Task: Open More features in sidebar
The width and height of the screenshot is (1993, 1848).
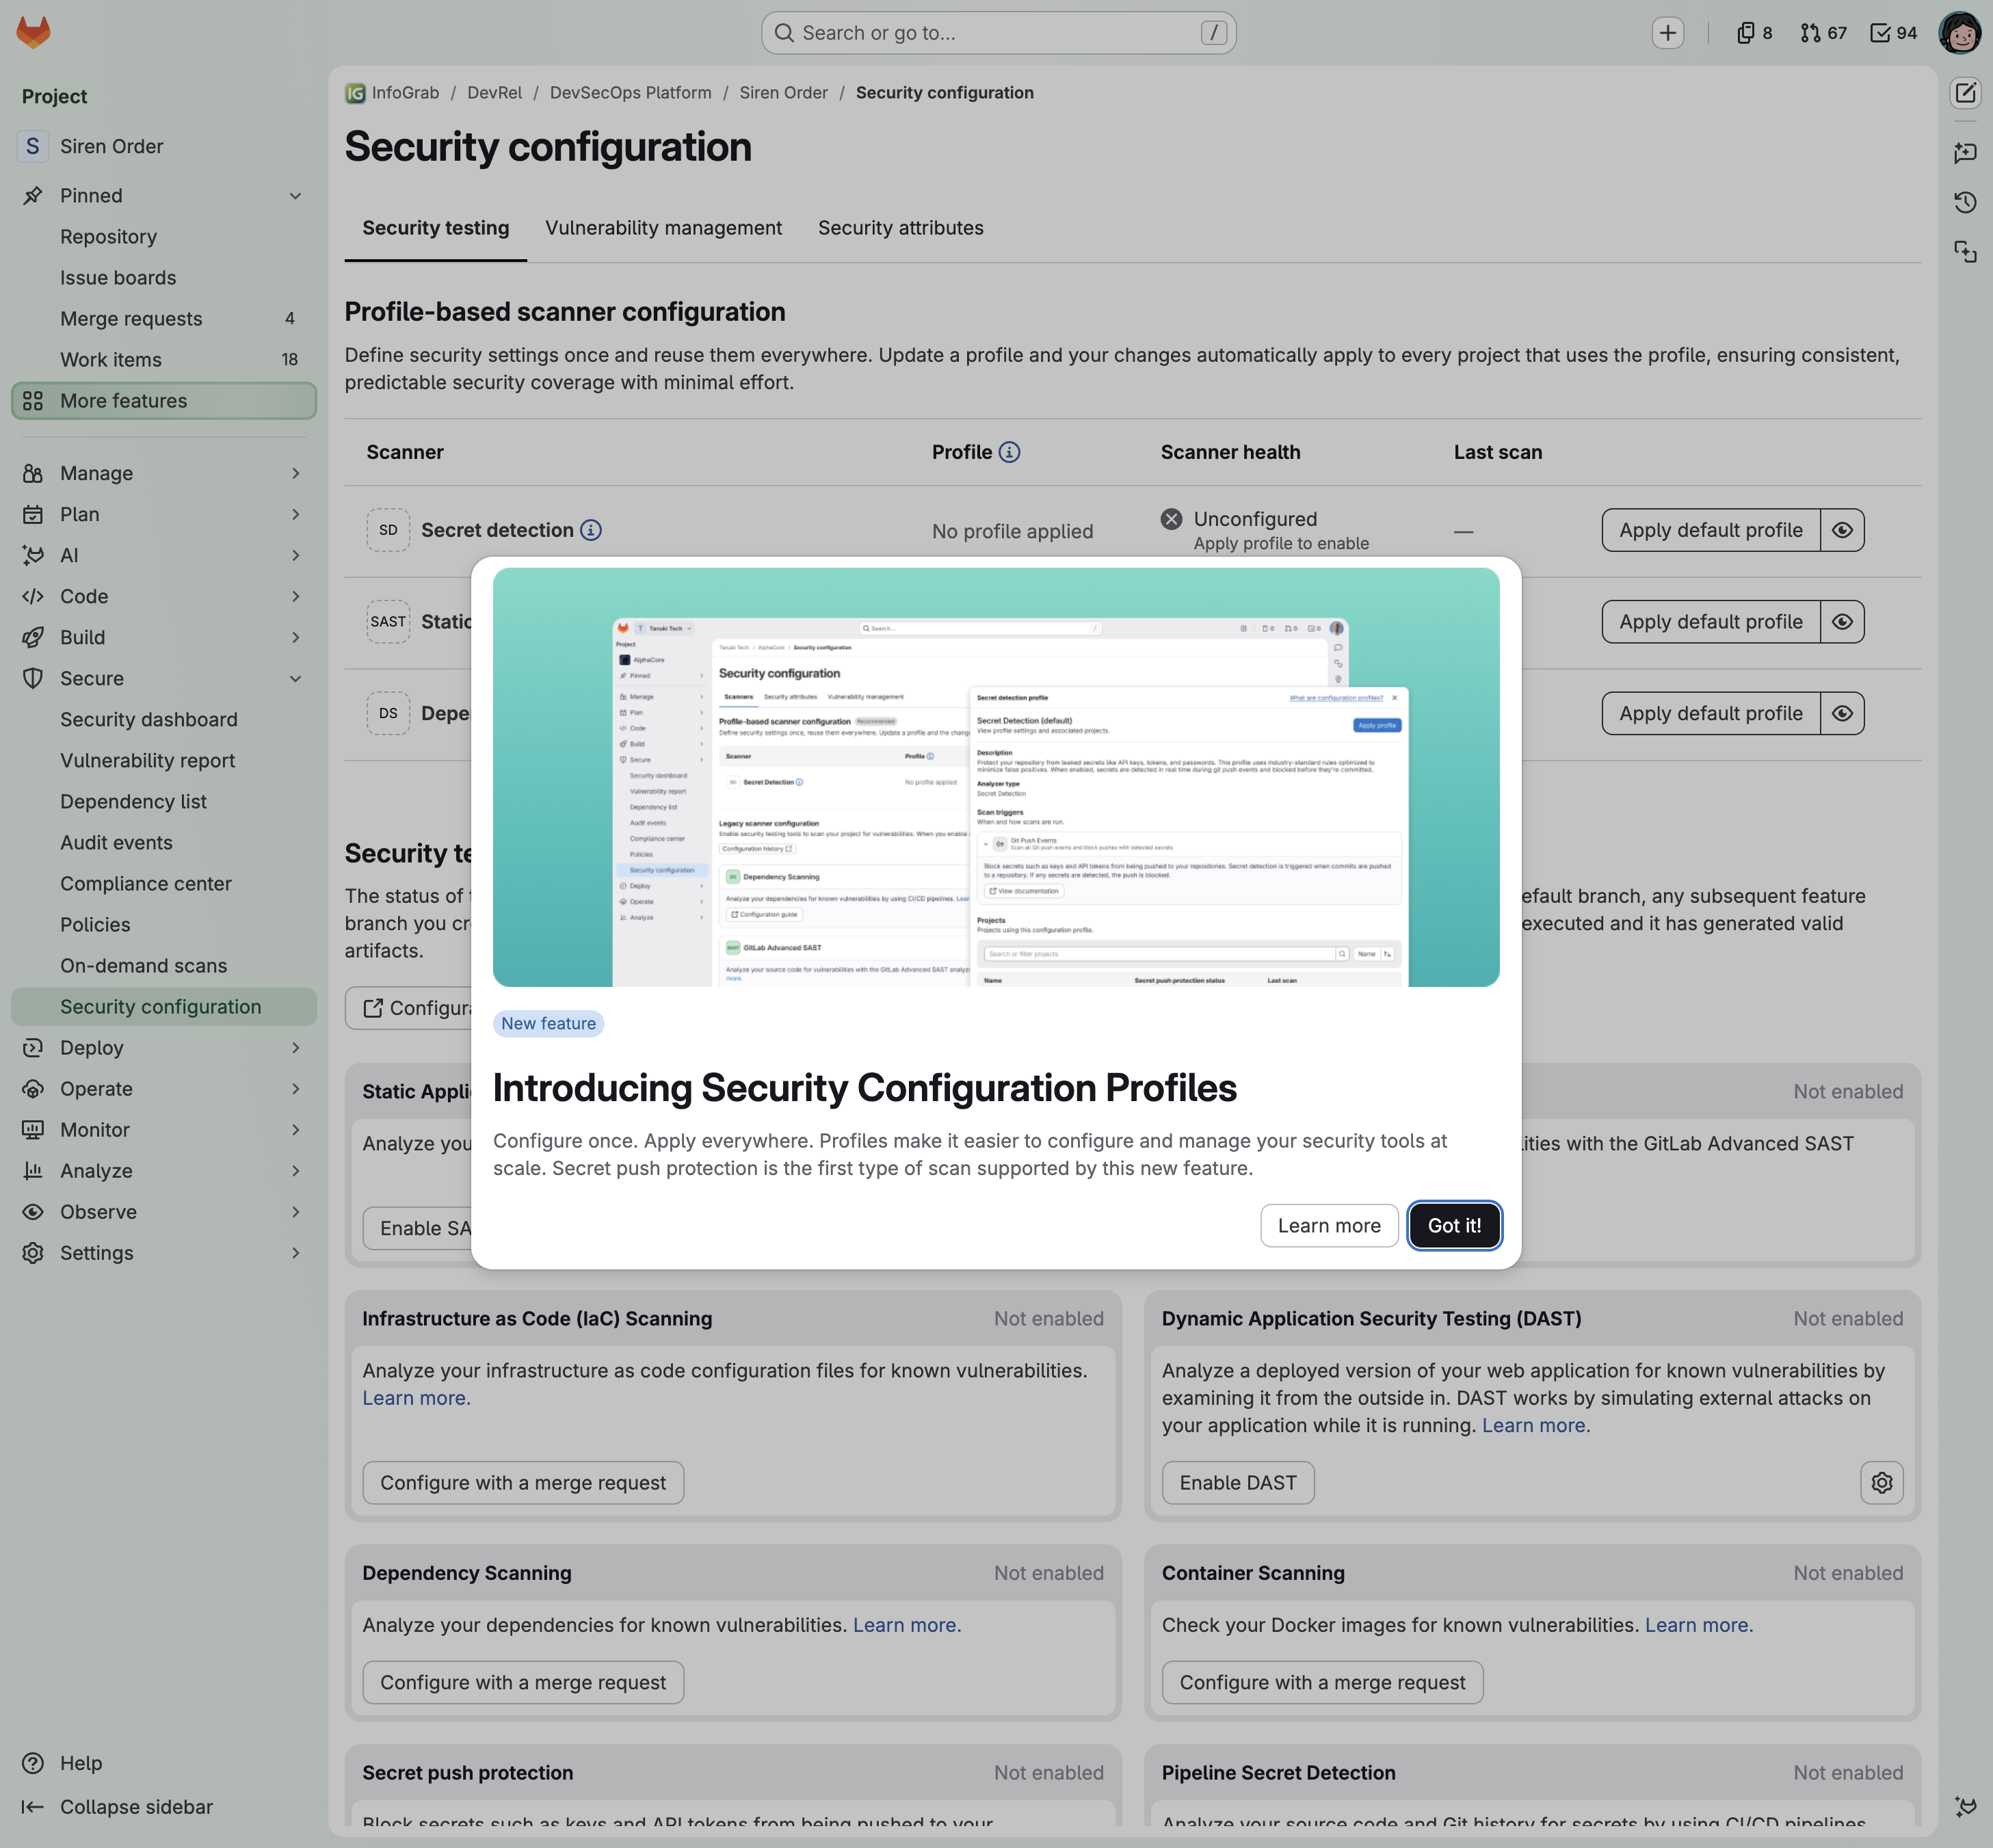Action: pos(164,401)
